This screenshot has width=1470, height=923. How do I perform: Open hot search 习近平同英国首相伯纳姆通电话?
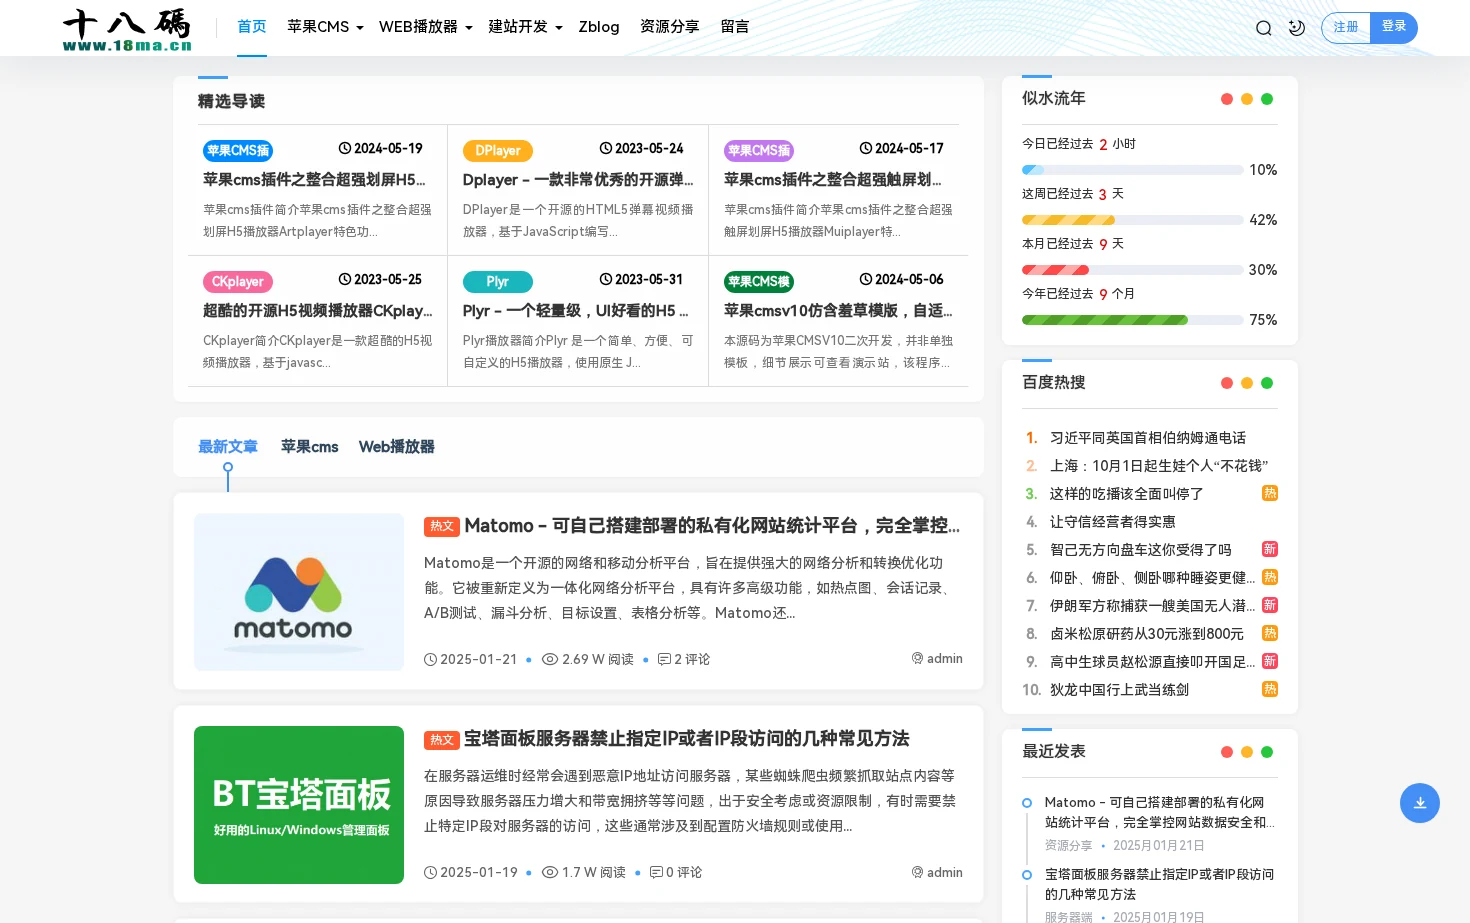tap(1148, 438)
